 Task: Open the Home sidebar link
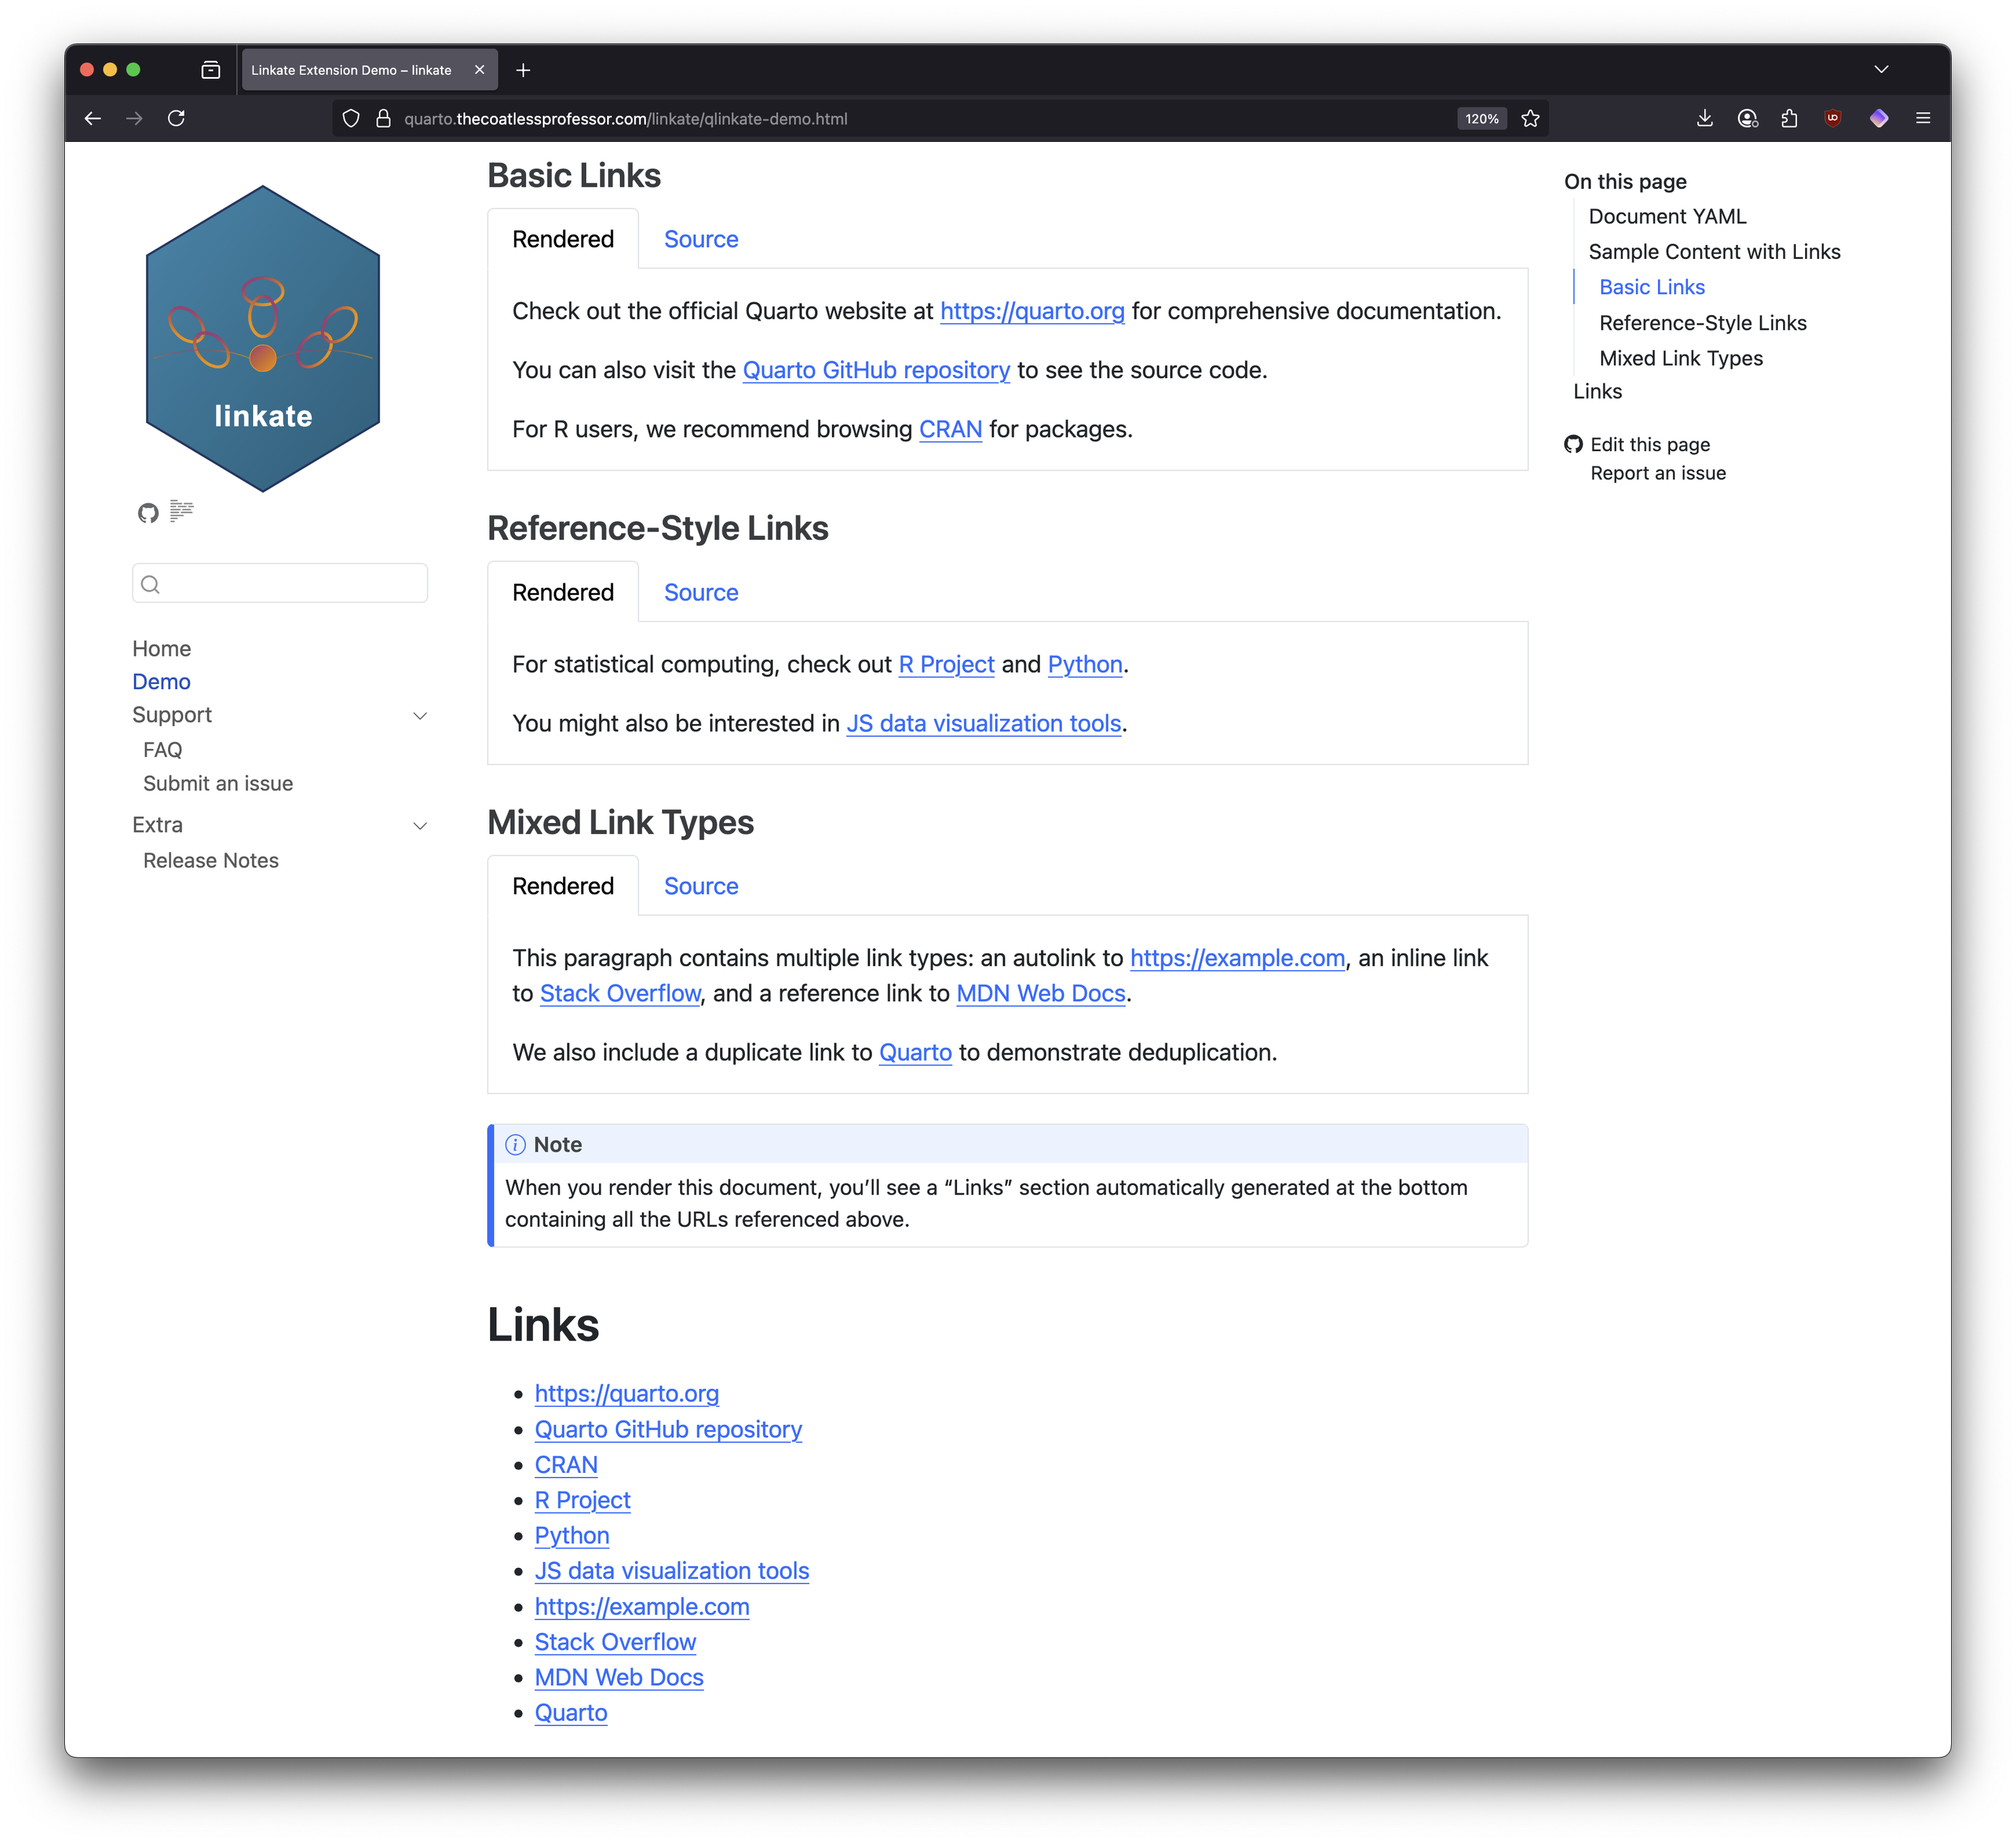point(161,648)
